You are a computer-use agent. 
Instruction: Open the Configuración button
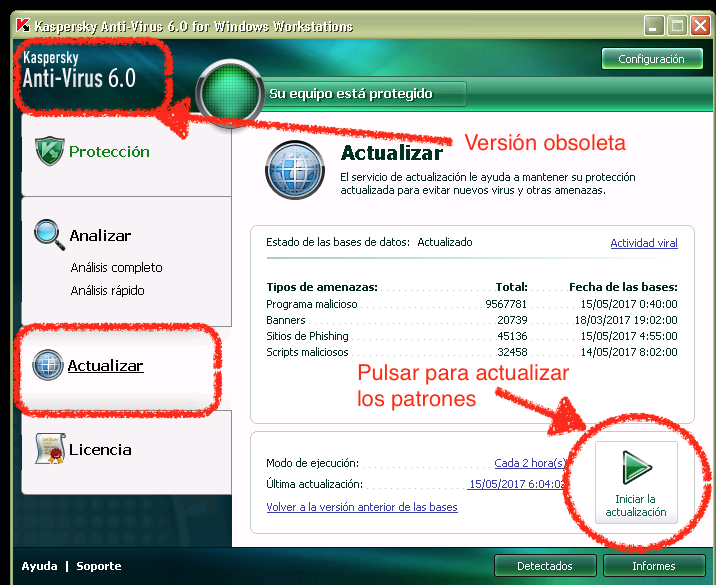652,59
